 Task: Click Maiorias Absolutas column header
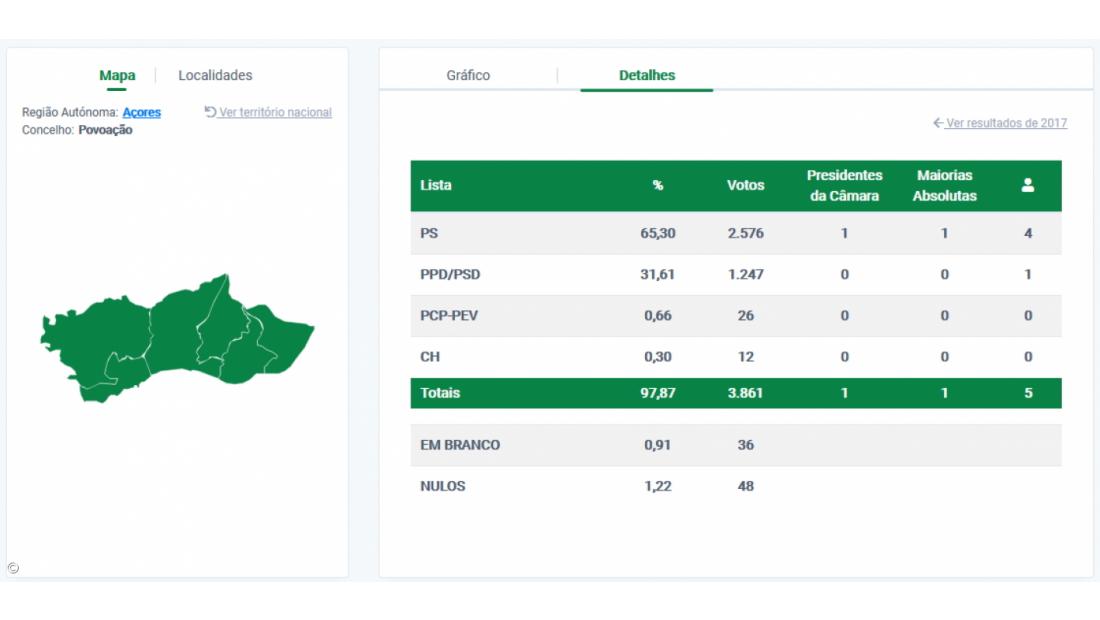[x=944, y=185]
